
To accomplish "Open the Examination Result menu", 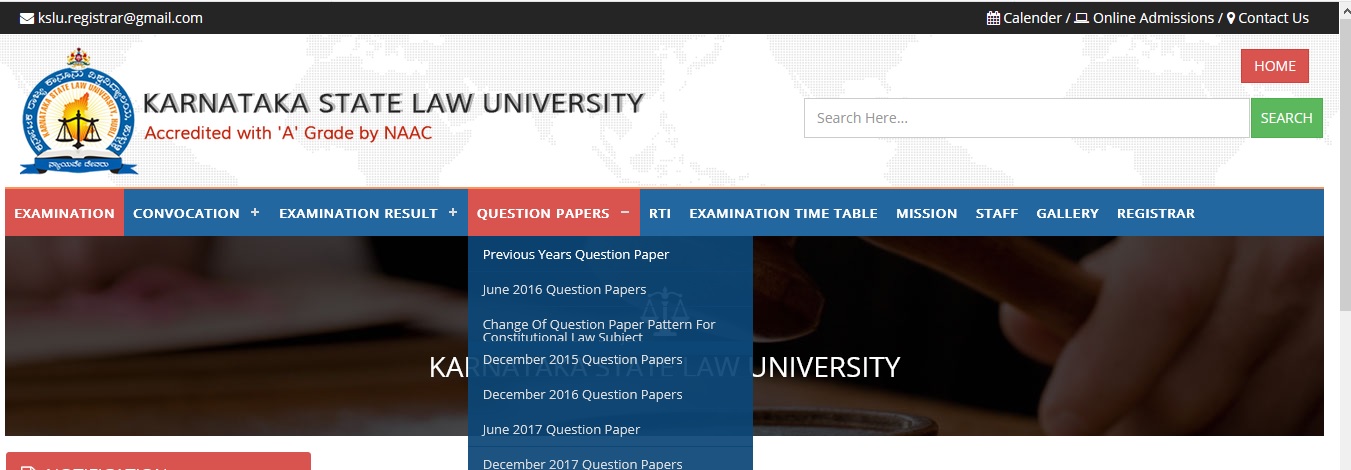I will tap(358, 213).
